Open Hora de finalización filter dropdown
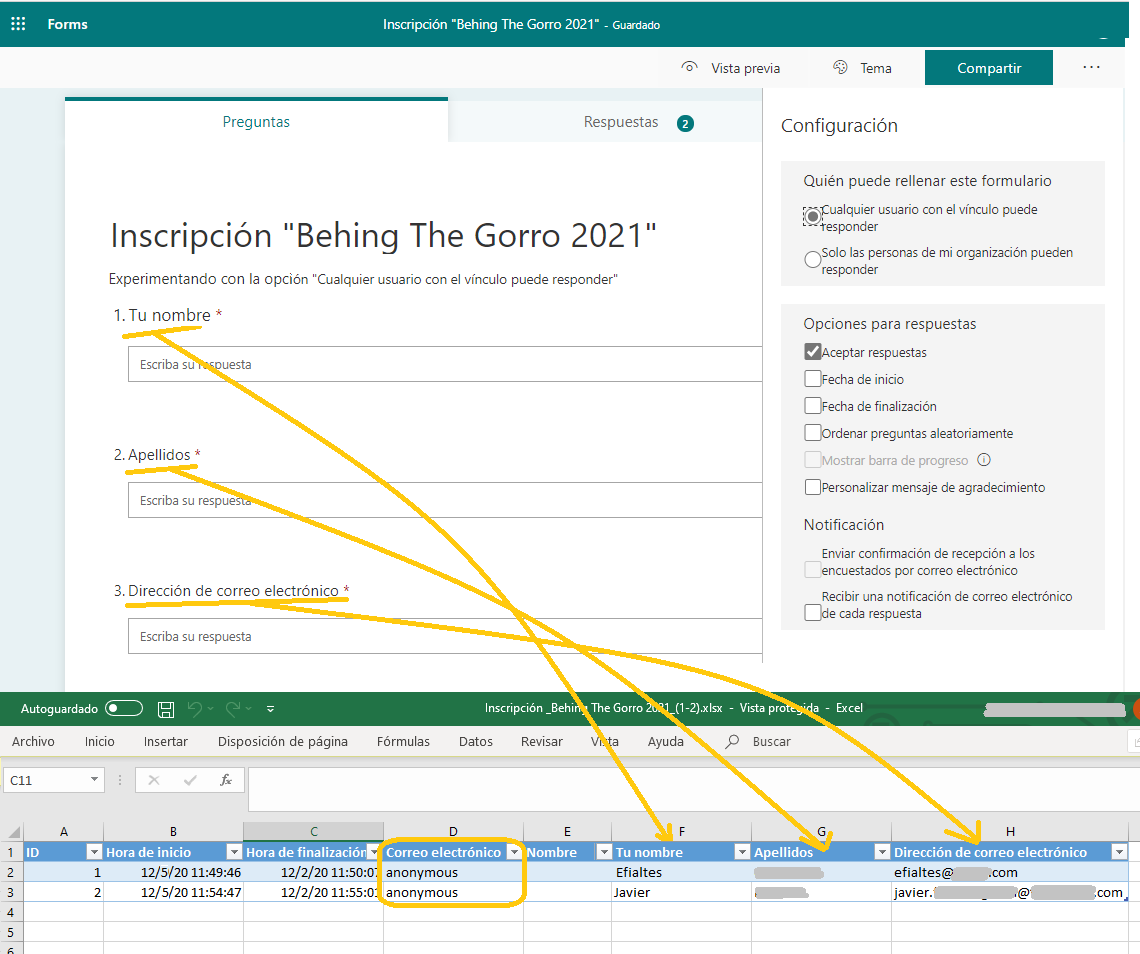This screenshot has height=954, width=1140. [374, 852]
